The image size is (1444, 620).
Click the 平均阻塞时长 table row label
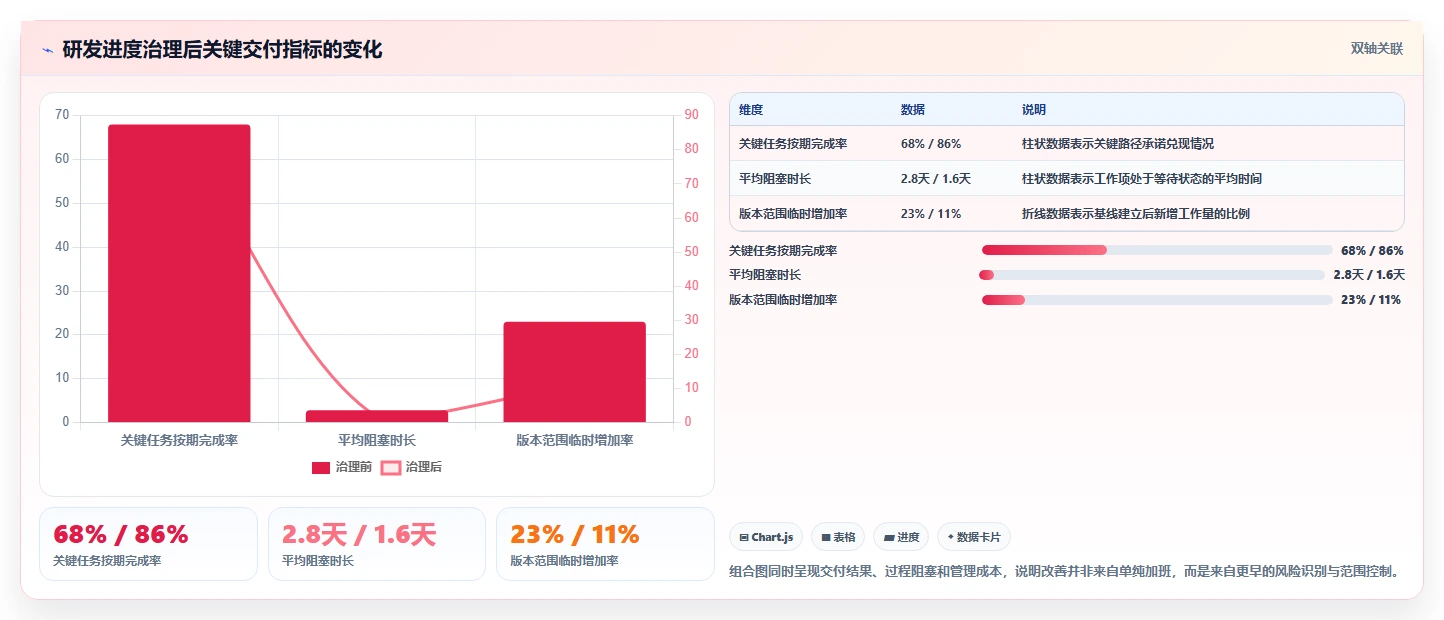point(775,179)
